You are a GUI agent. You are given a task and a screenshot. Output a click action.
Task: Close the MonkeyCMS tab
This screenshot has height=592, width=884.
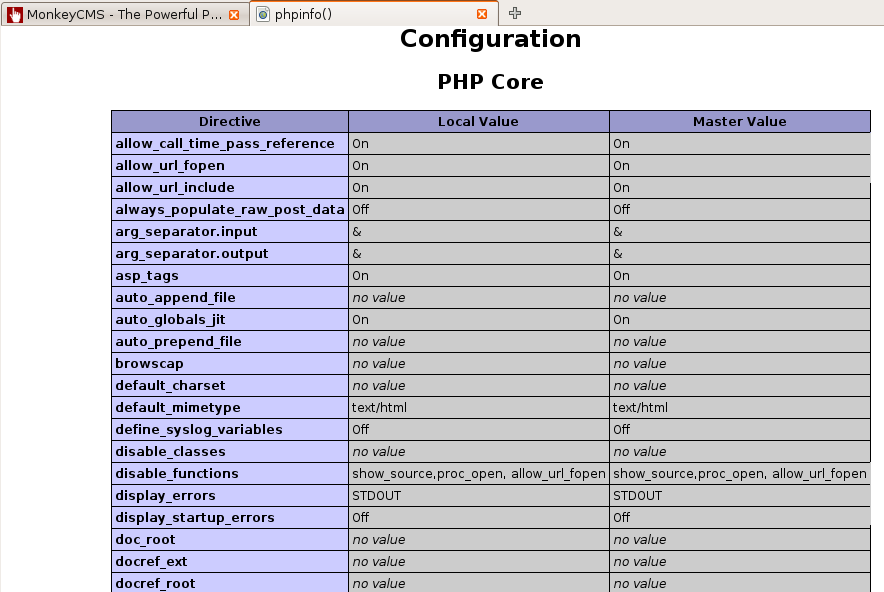coord(234,15)
